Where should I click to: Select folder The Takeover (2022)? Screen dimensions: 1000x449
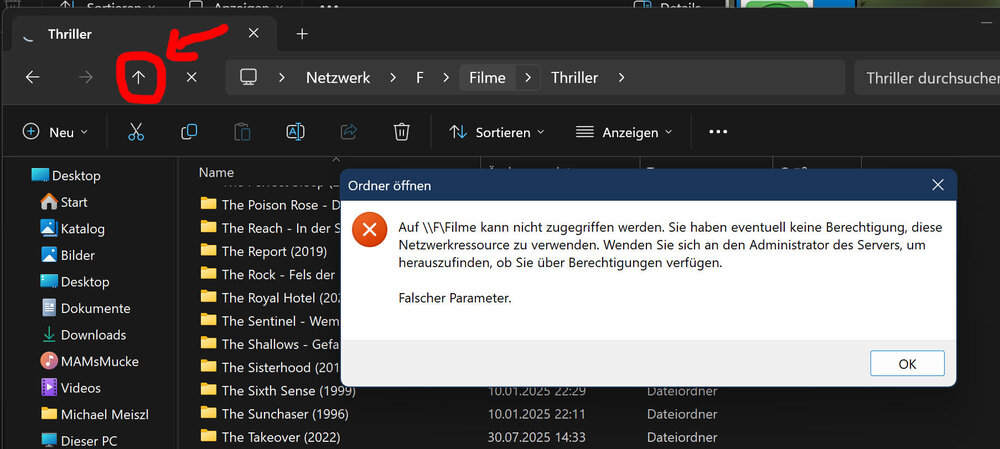click(270, 437)
